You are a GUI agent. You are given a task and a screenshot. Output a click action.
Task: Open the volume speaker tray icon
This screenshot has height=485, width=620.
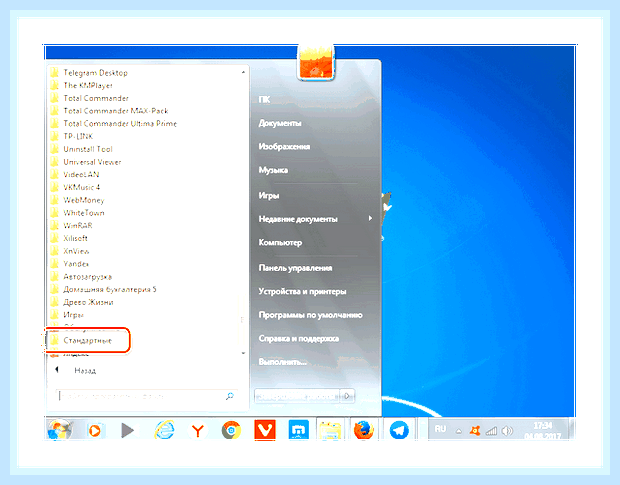click(x=507, y=430)
